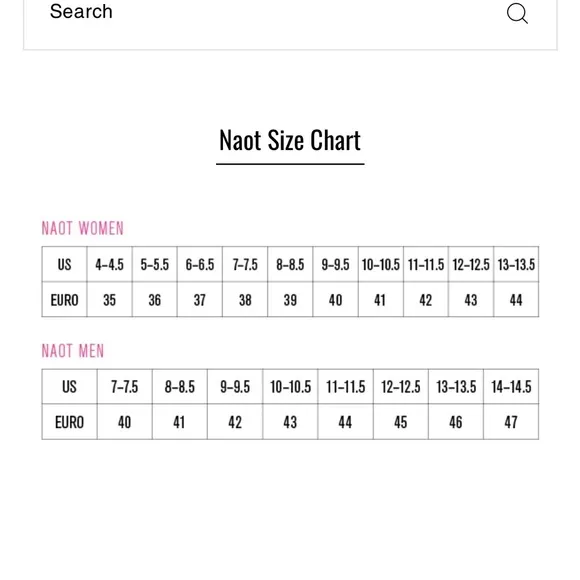Select the EURO 35 cell
The image size is (580, 580).
pyautogui.click(x=109, y=300)
